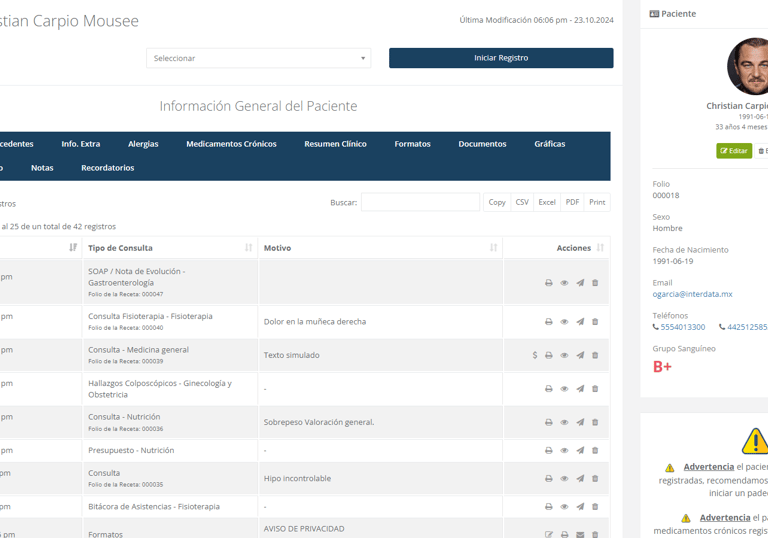This screenshot has width=768, height=538.
Task: Click the patient profile photo
Action: pyautogui.click(x=748, y=66)
